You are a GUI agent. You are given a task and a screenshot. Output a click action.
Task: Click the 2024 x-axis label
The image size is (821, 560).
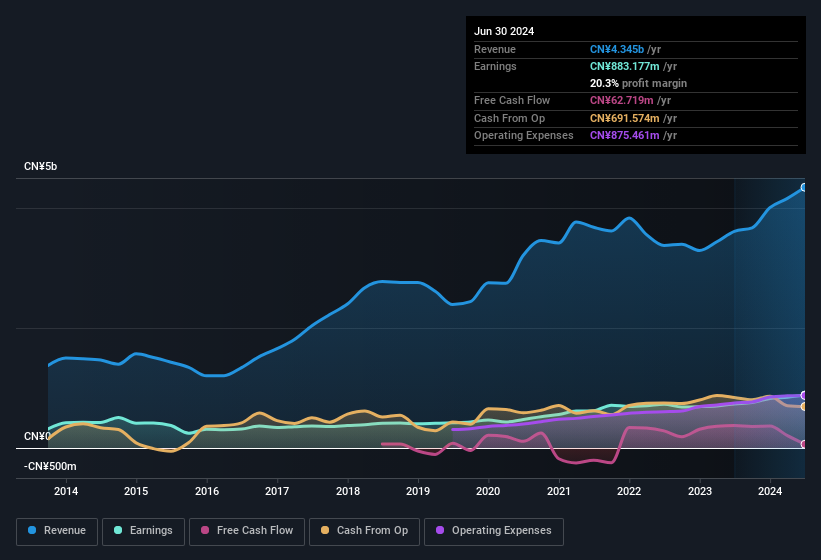click(770, 491)
